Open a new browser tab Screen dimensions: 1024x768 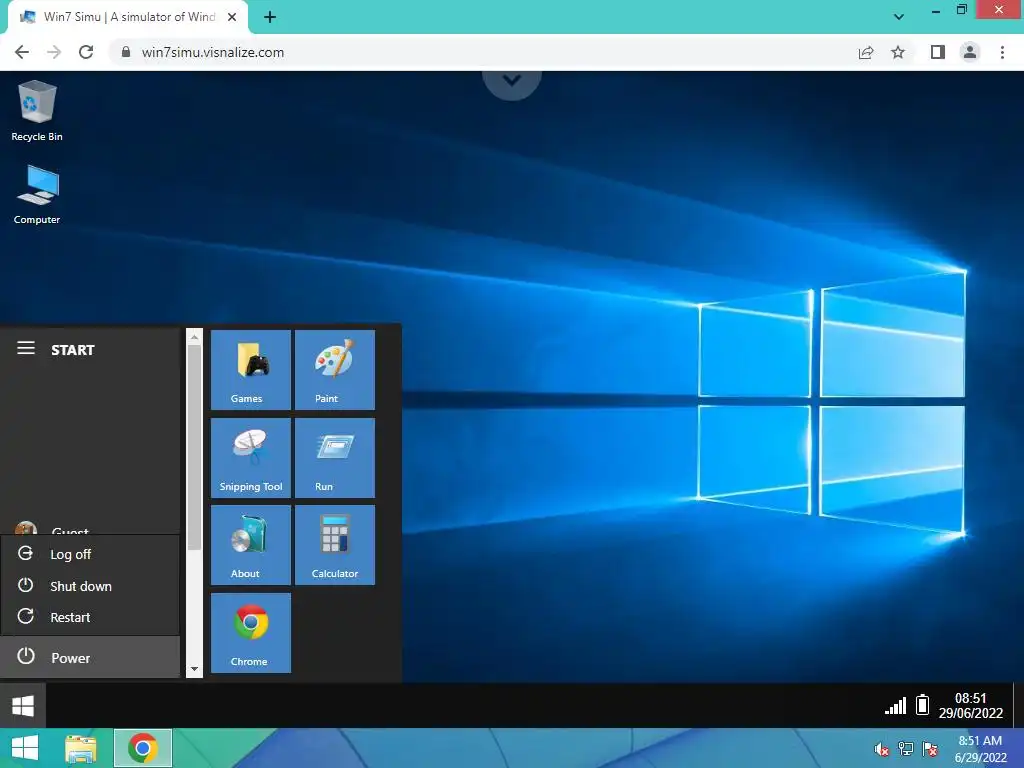(270, 17)
